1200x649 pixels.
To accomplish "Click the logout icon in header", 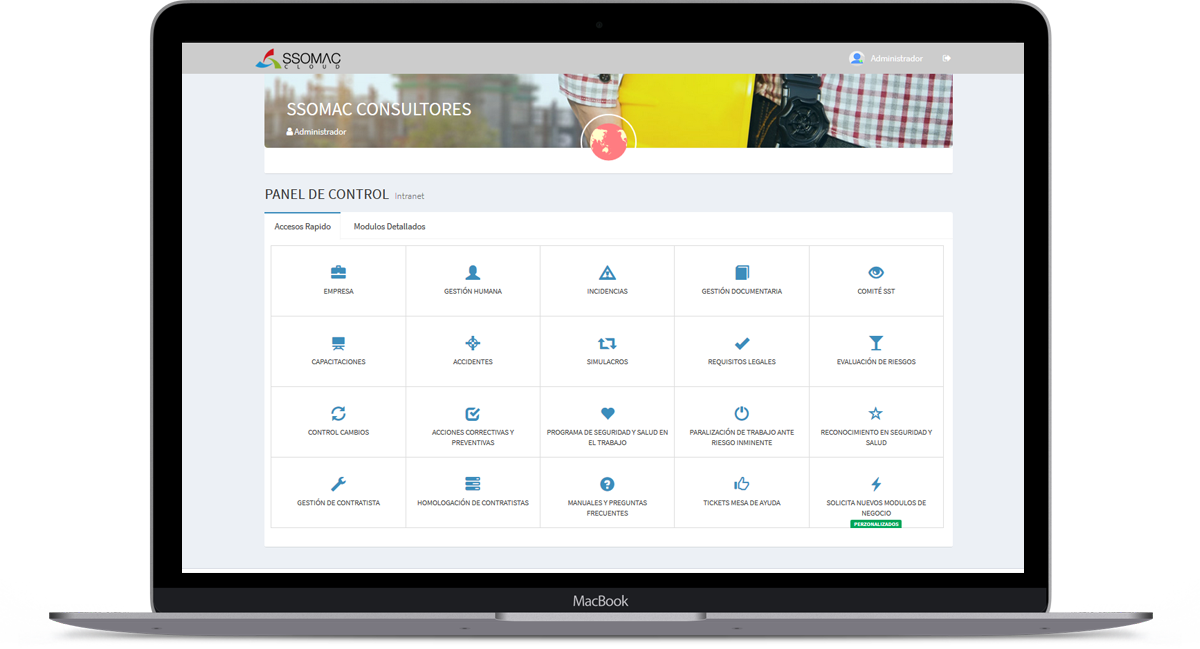I will 946,59.
